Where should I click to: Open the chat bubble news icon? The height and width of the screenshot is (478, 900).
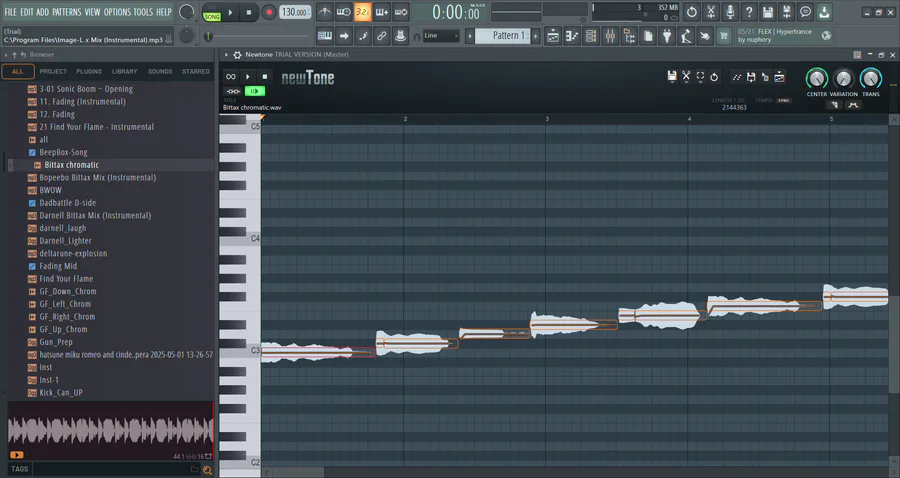805,11
